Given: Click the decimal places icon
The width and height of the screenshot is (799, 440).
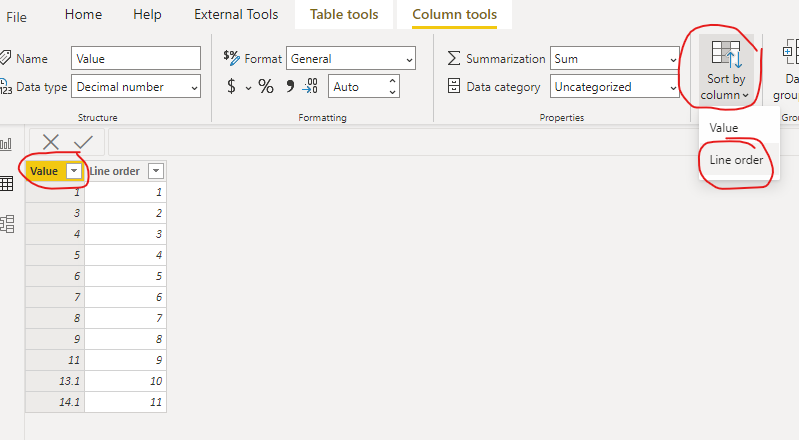Looking at the screenshot, I should pyautogui.click(x=310, y=86).
